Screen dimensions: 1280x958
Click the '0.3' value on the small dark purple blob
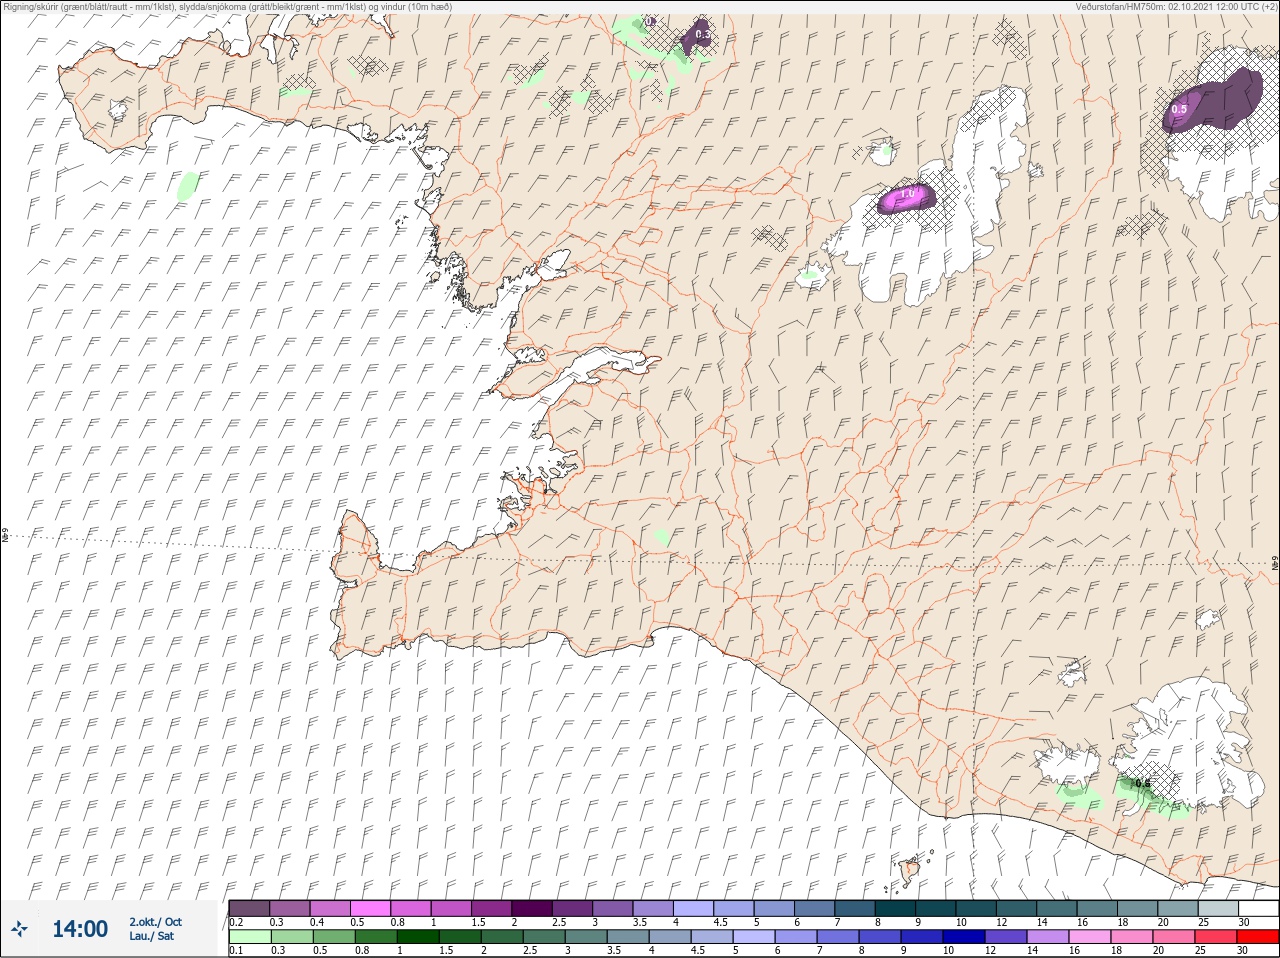point(702,35)
